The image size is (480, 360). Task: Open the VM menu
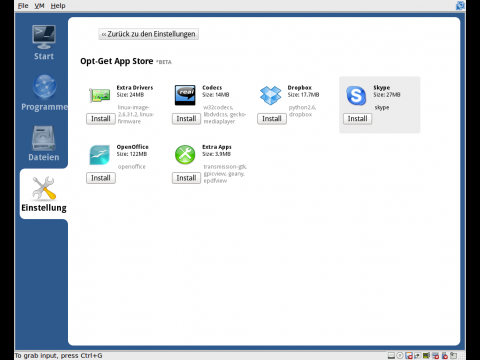click(x=39, y=6)
